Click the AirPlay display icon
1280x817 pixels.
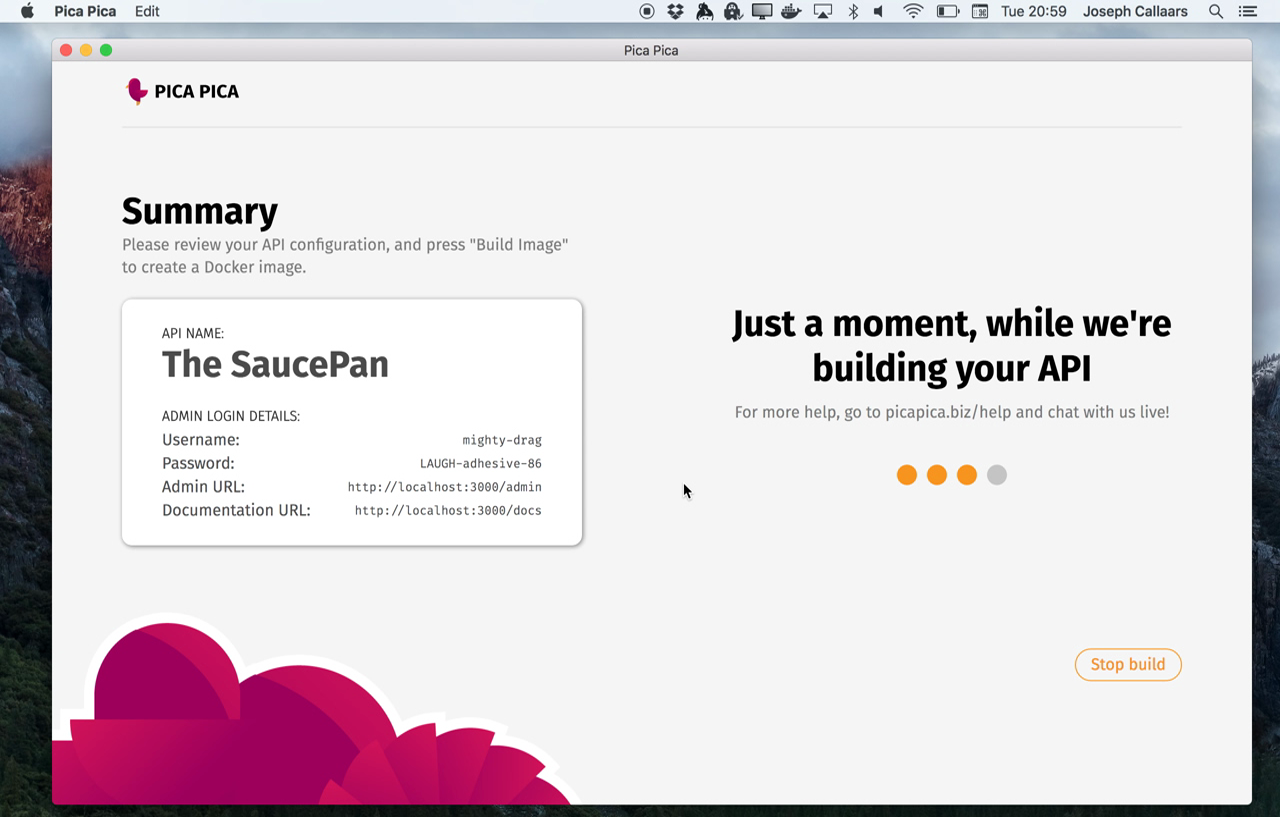(823, 12)
